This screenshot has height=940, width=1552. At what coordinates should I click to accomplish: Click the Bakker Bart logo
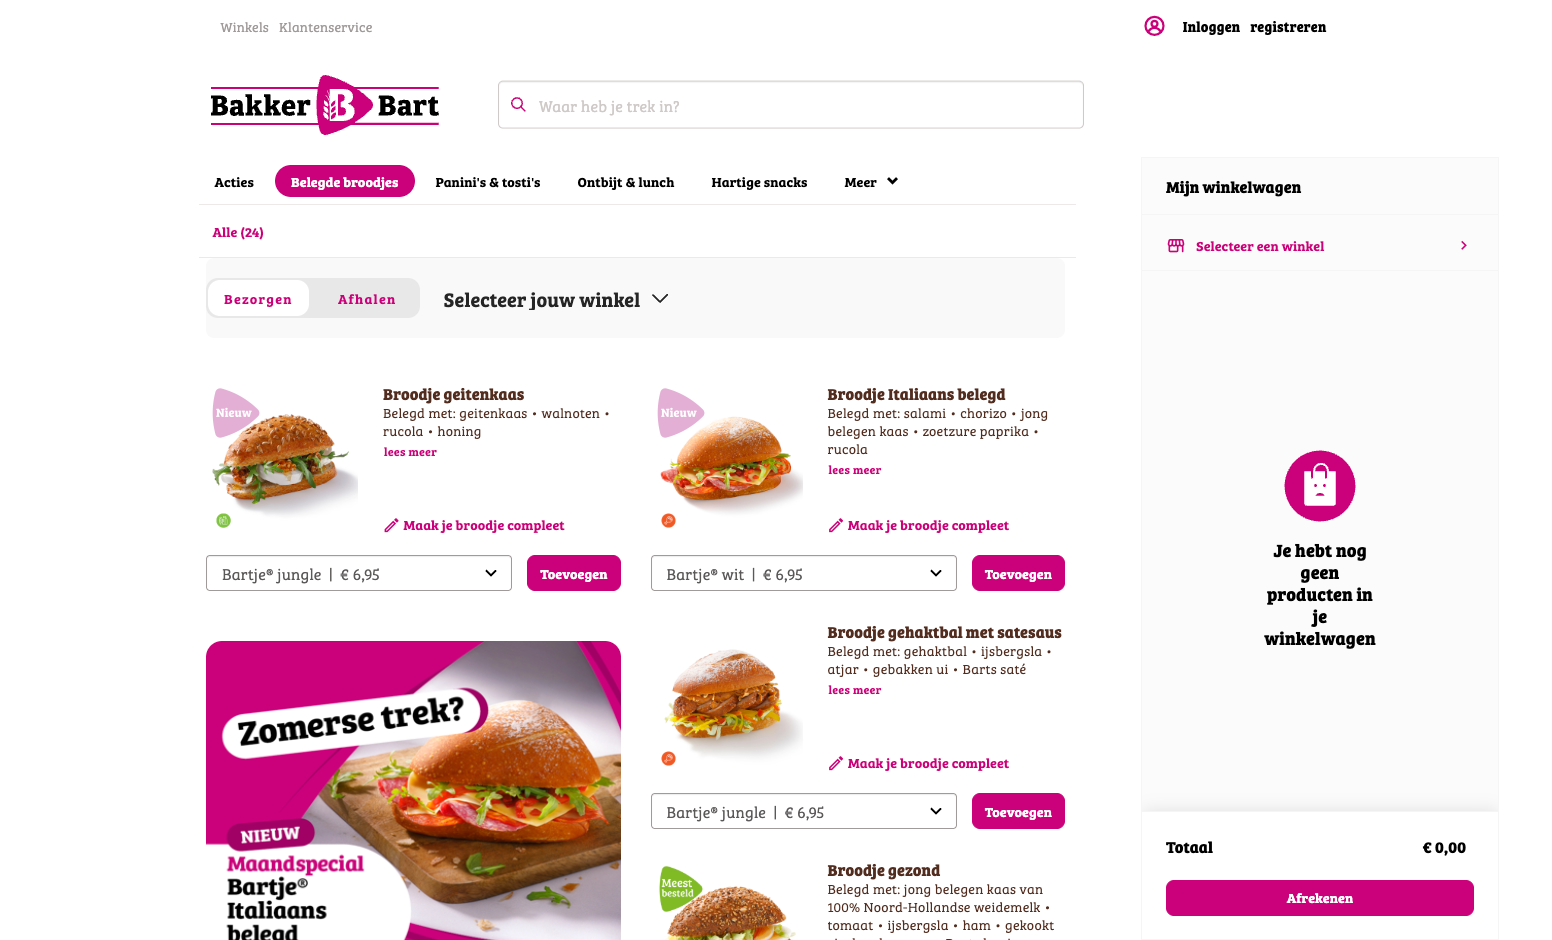pyautogui.click(x=325, y=105)
